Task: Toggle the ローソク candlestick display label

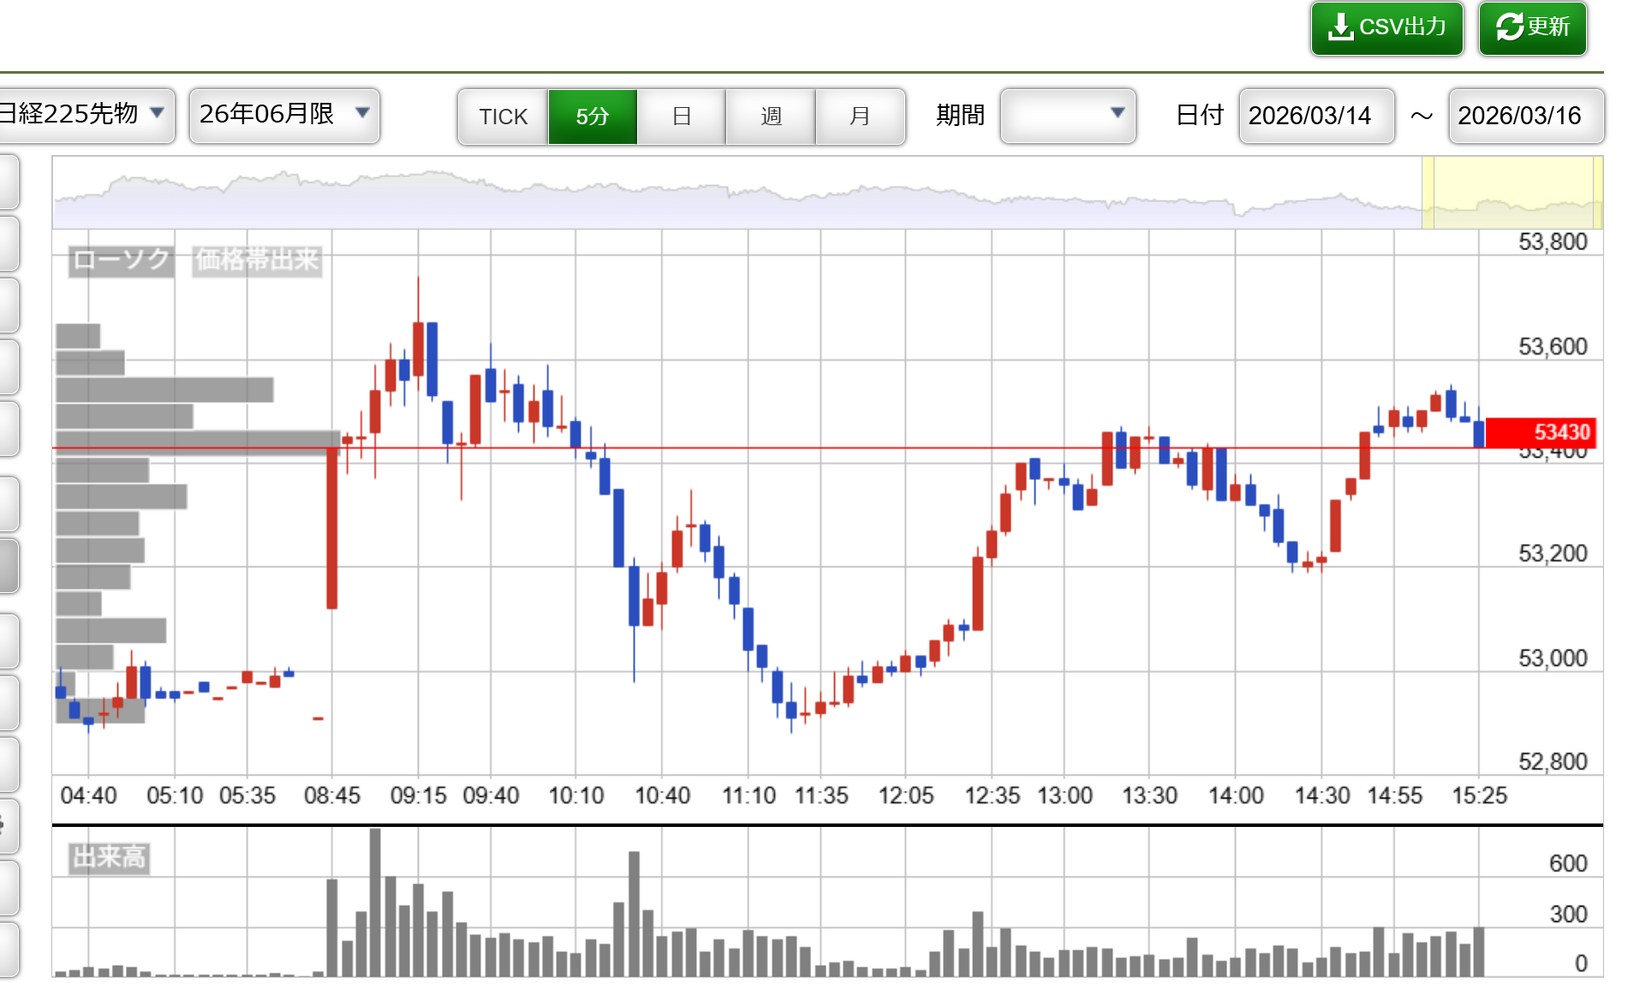Action: click(x=122, y=260)
